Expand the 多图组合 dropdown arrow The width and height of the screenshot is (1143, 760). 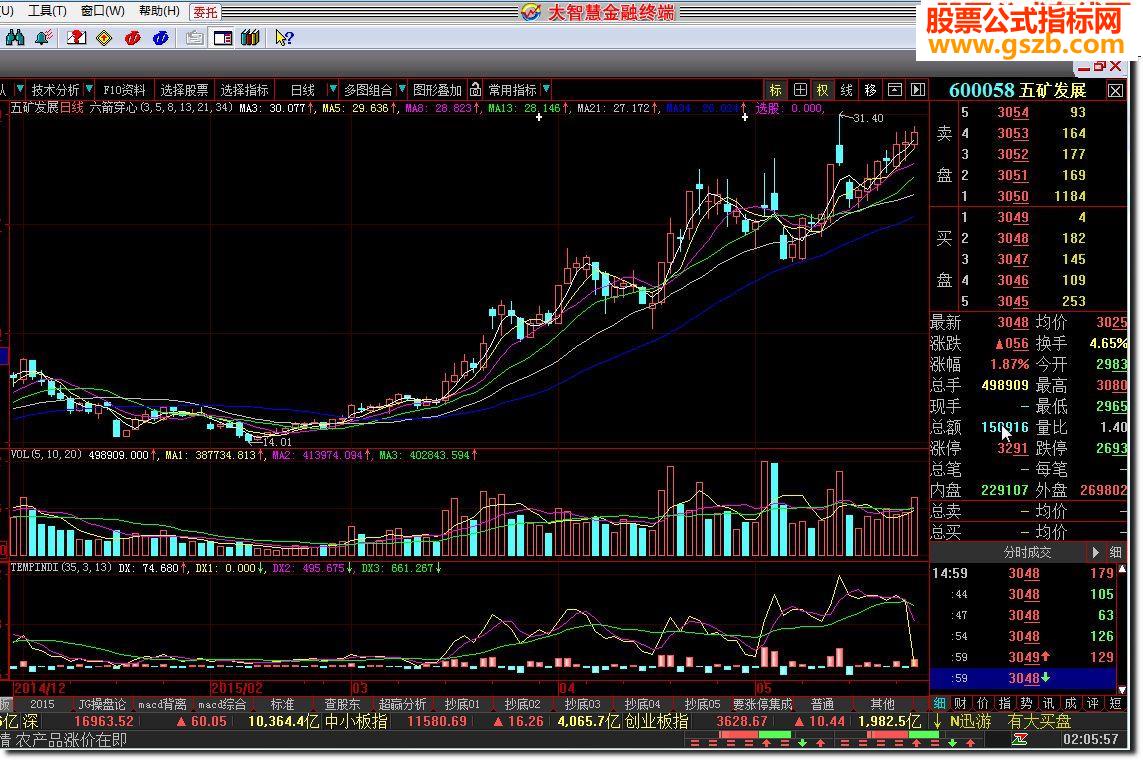402,89
